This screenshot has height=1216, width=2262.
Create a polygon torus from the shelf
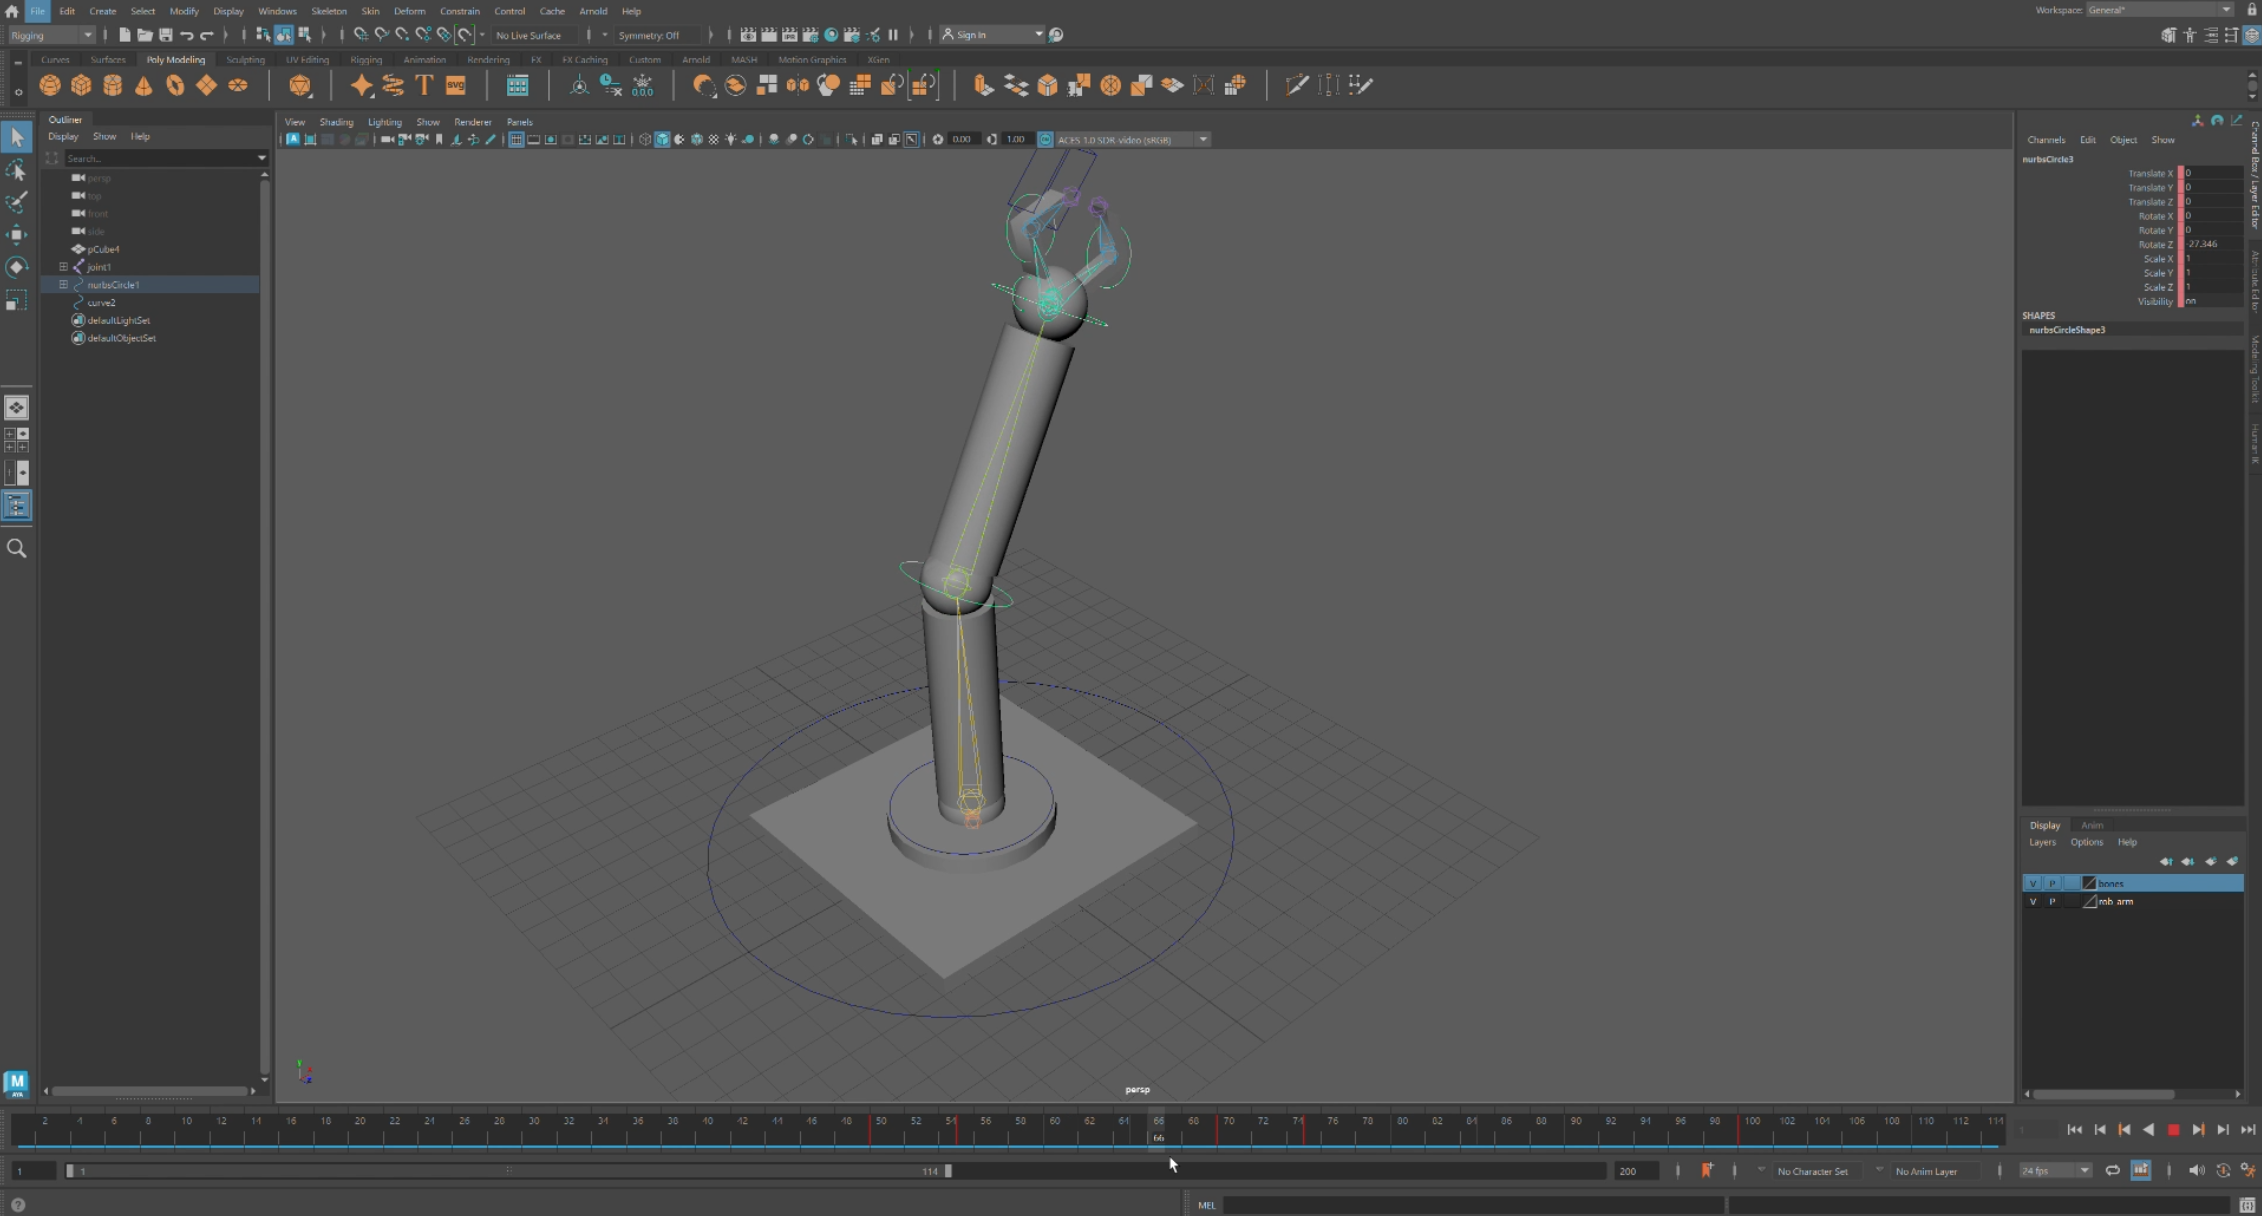175,85
